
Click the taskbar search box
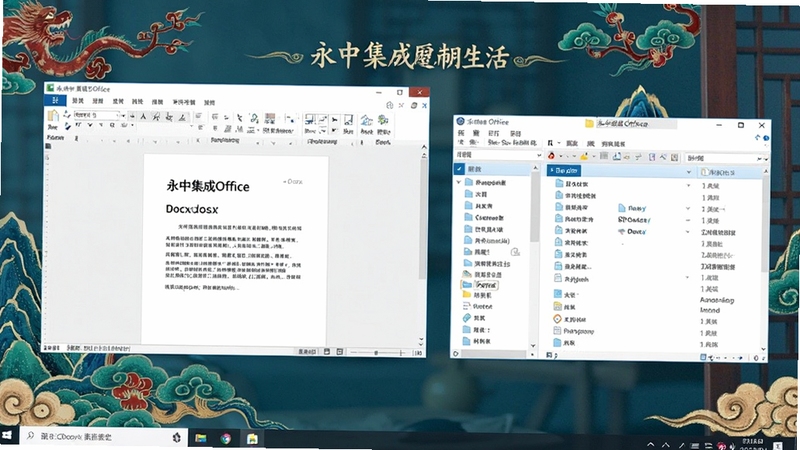(103, 437)
